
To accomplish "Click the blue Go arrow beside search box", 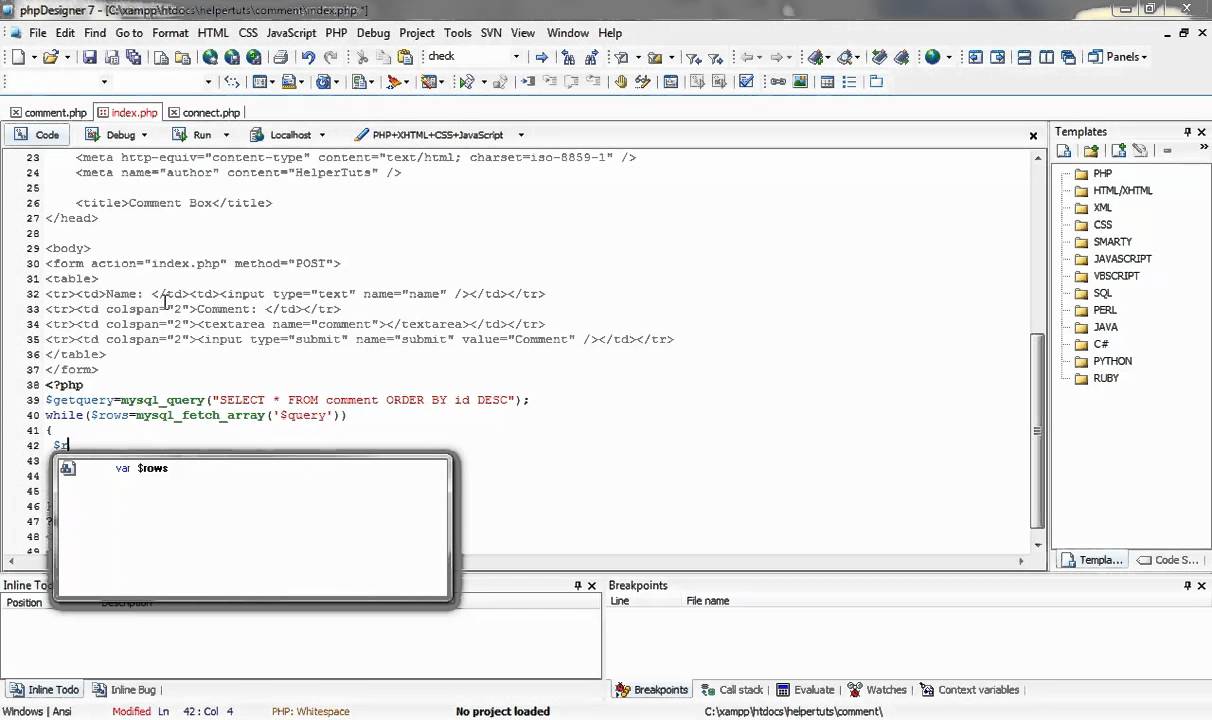I will (x=542, y=57).
